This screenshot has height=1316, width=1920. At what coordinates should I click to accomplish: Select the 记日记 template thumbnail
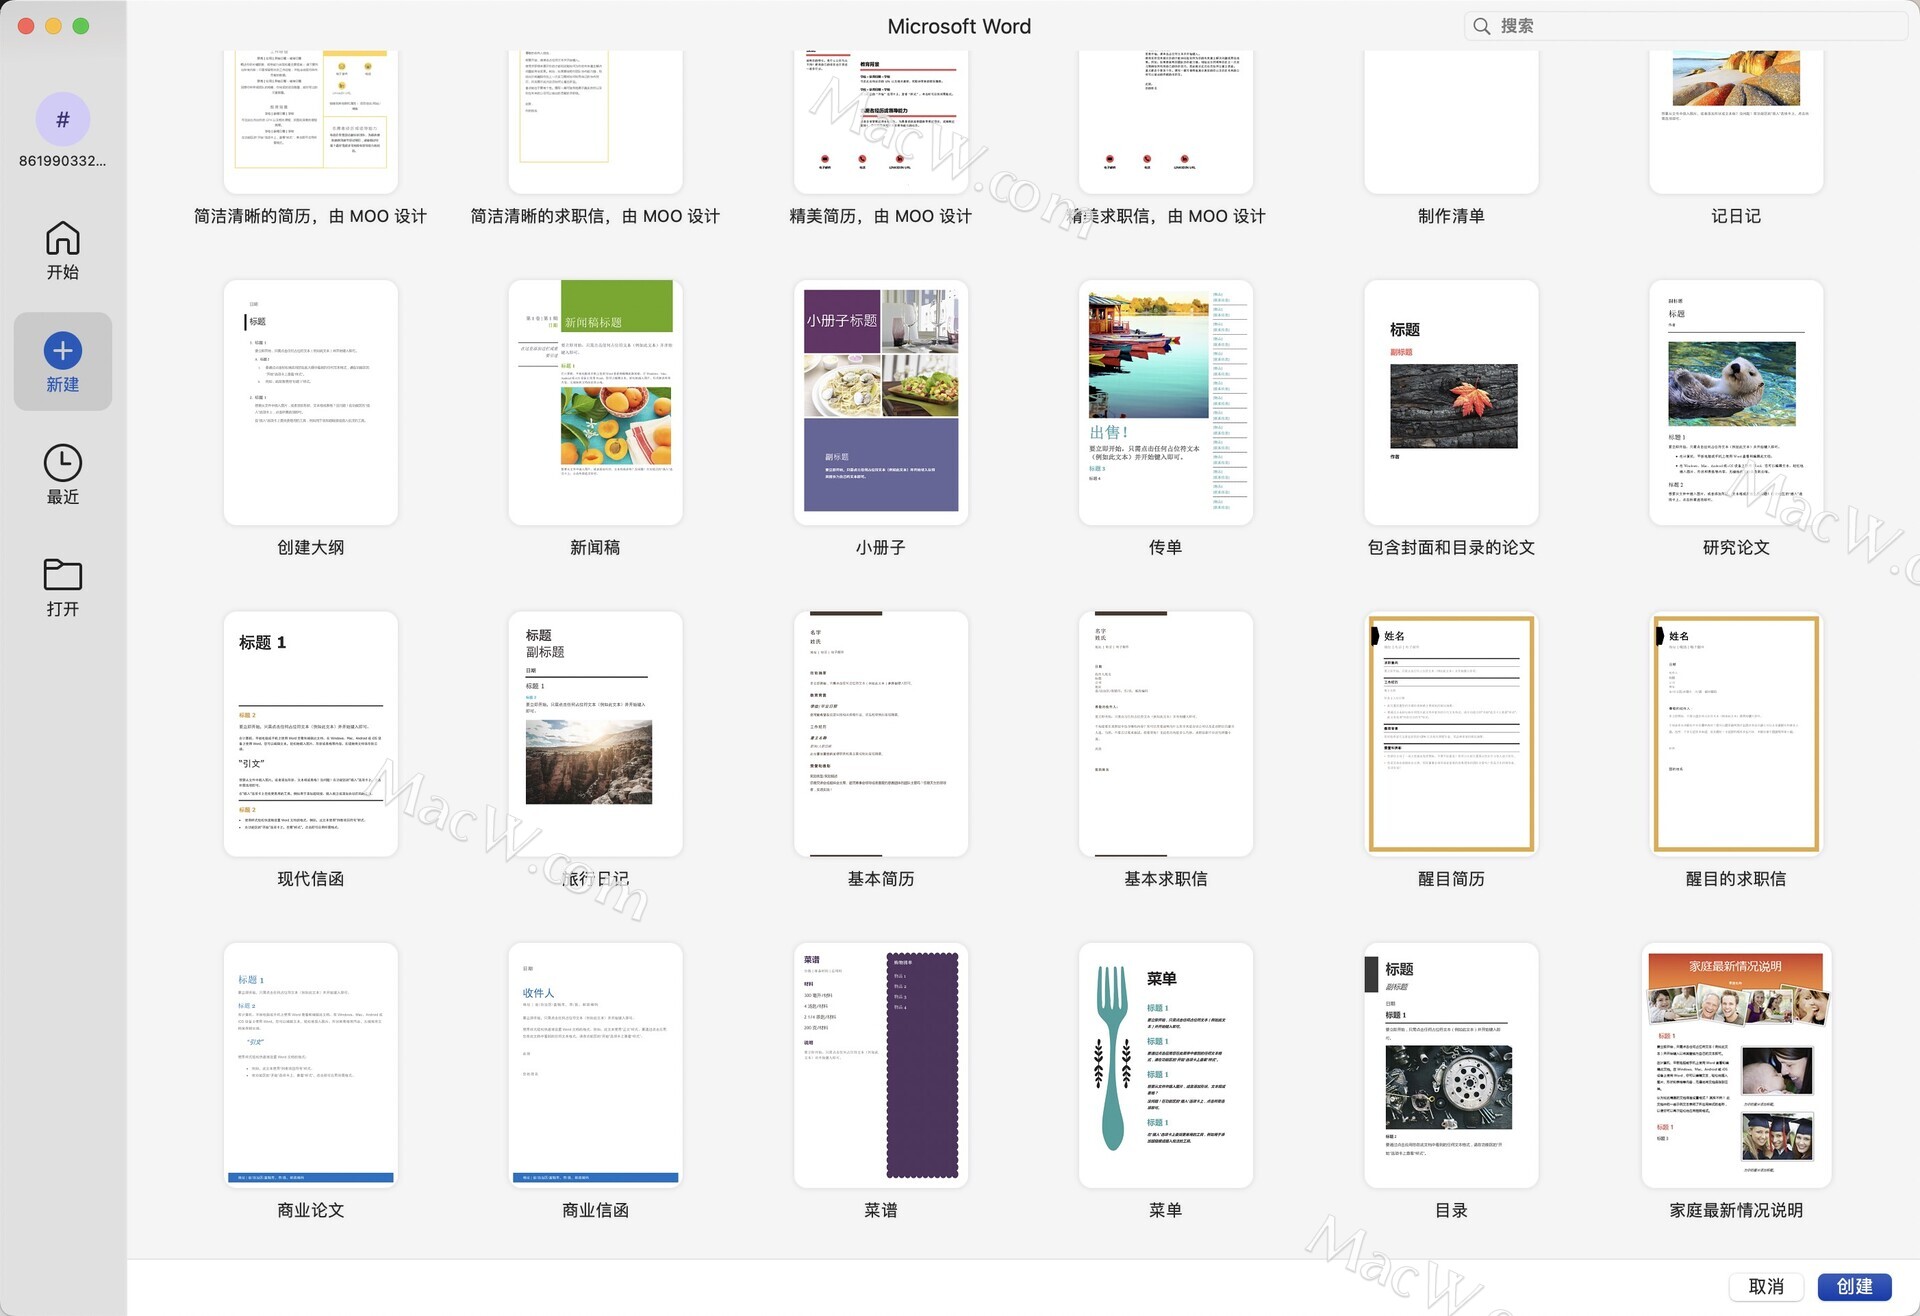pyautogui.click(x=1736, y=120)
